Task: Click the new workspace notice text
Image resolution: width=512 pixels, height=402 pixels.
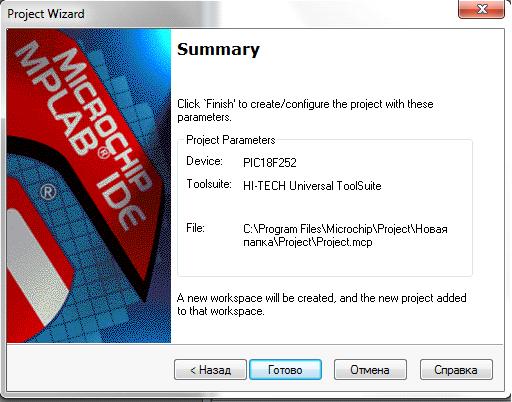Action: [x=322, y=304]
